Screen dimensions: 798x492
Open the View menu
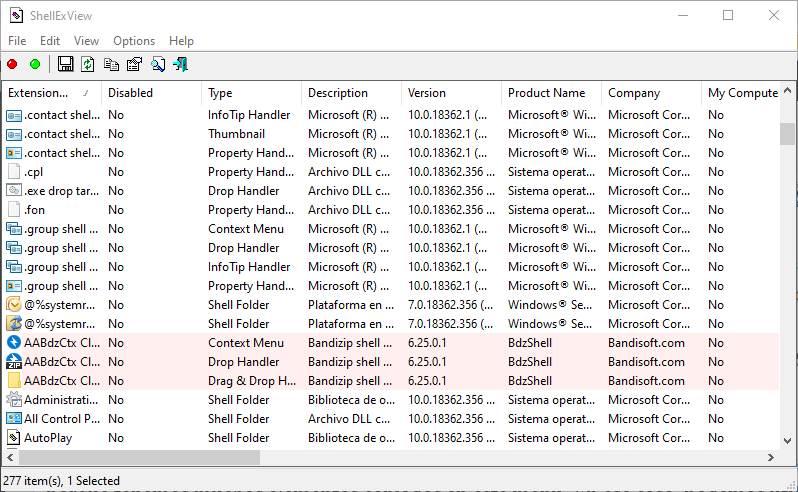point(86,41)
